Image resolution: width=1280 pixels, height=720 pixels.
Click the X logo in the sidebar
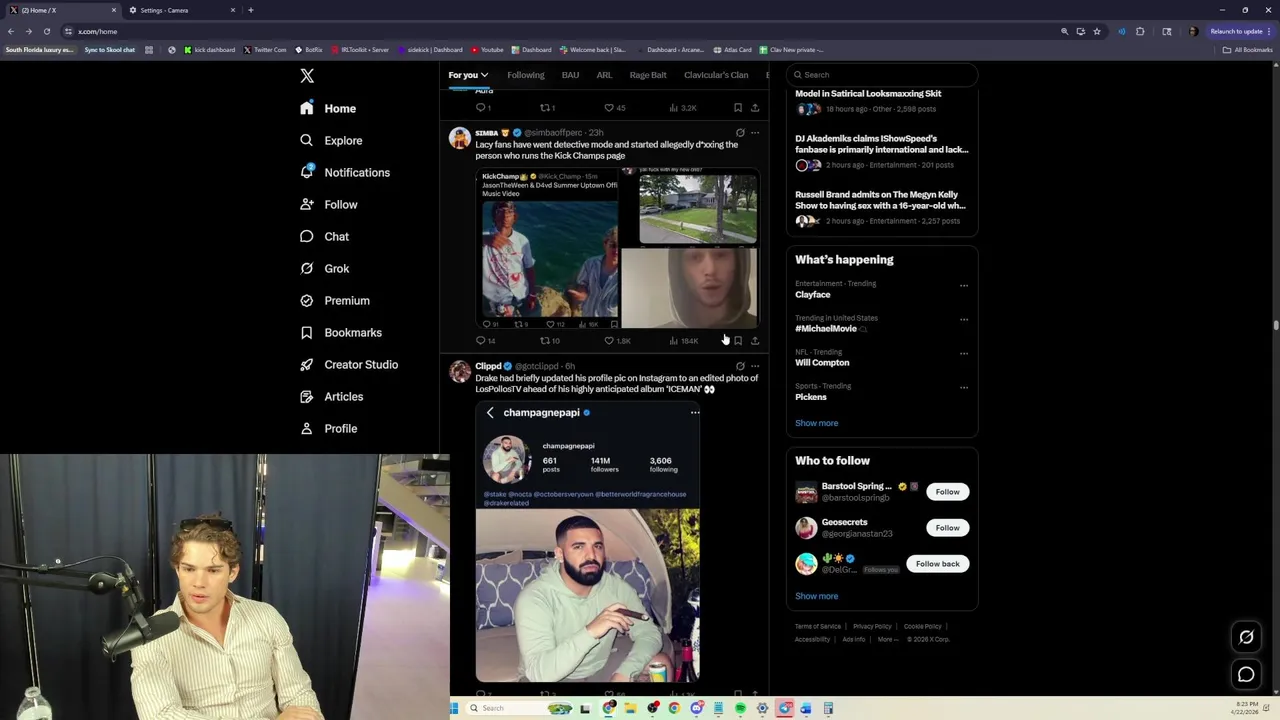(307, 76)
